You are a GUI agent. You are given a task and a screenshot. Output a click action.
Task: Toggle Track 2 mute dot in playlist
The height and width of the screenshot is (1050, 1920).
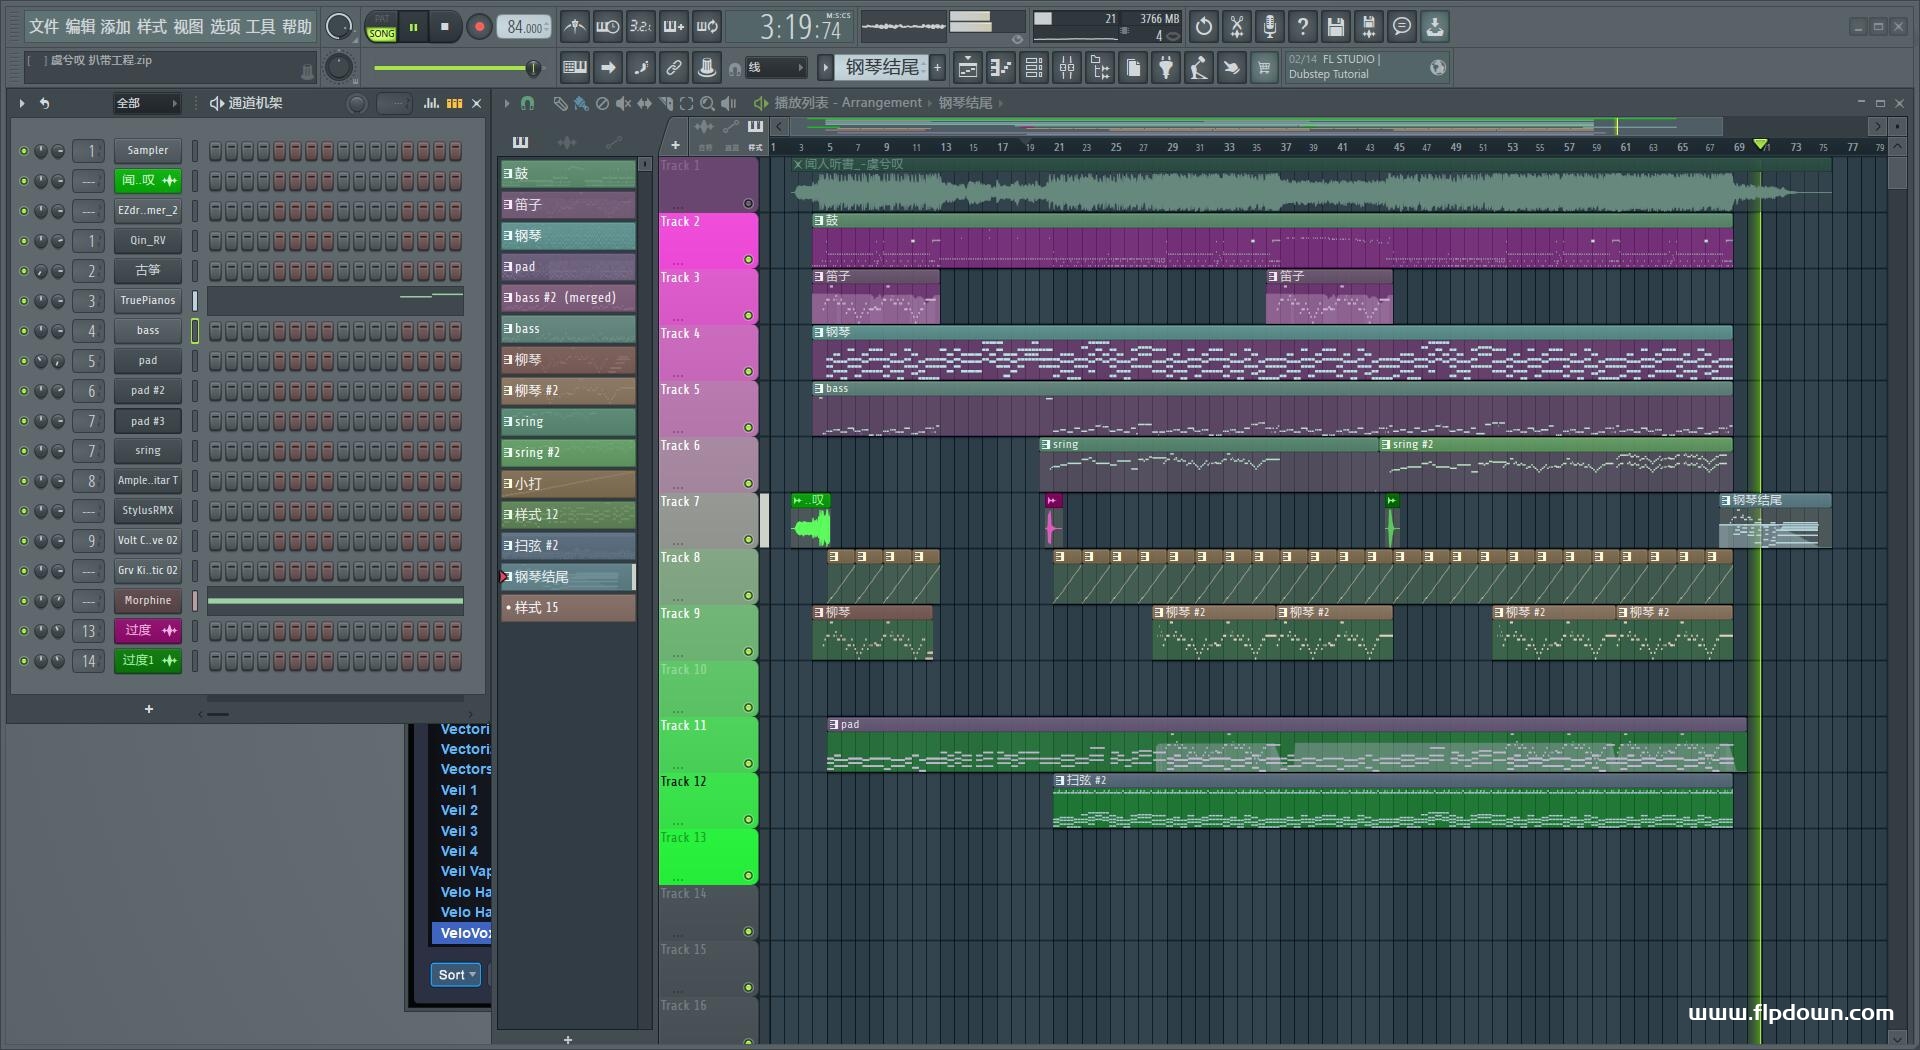click(748, 260)
